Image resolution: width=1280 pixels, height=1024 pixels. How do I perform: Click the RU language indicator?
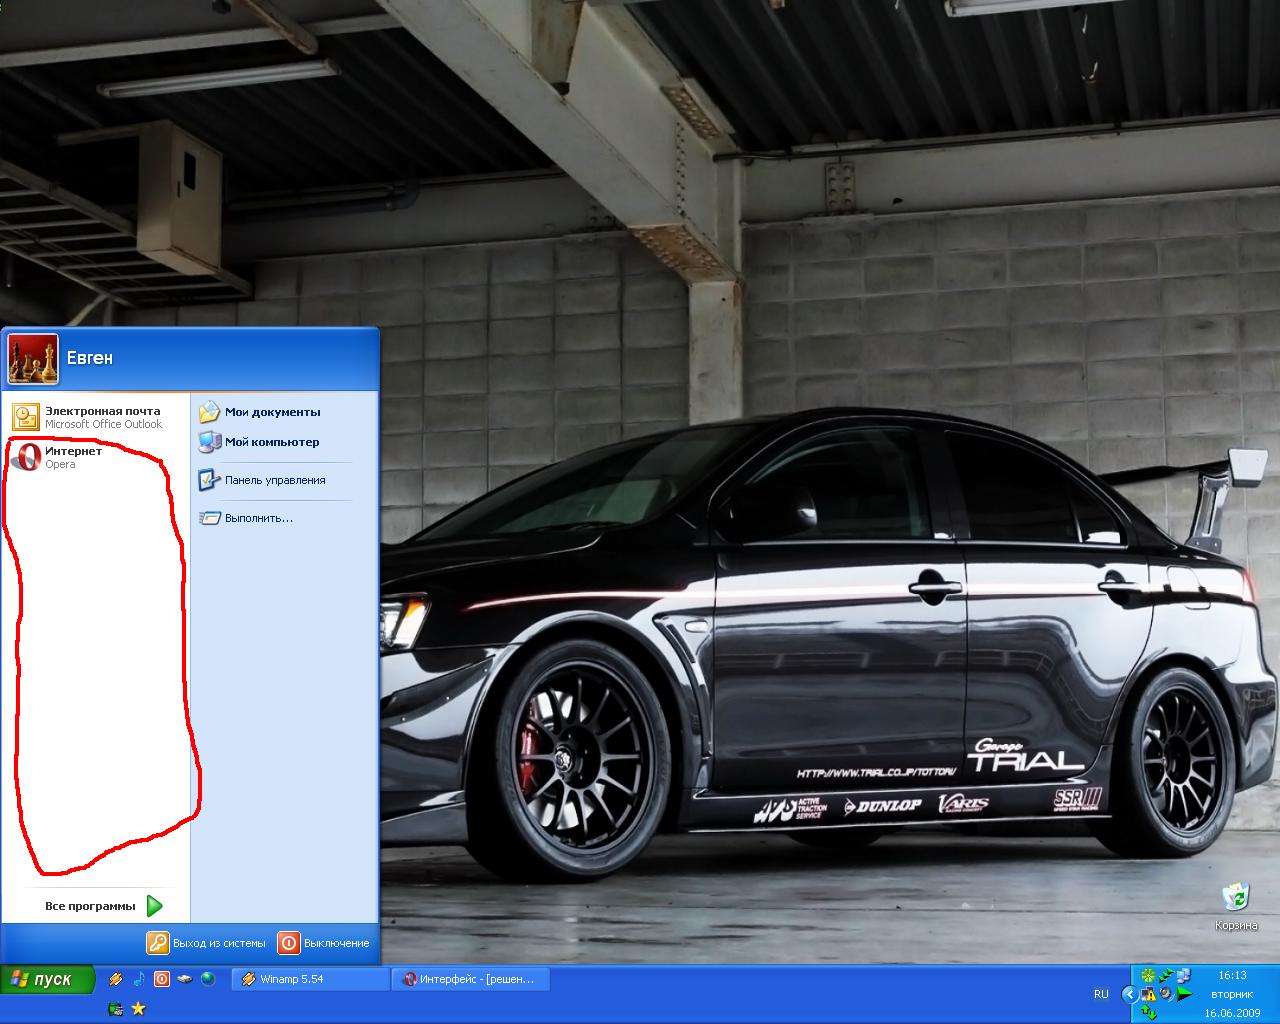1101,994
